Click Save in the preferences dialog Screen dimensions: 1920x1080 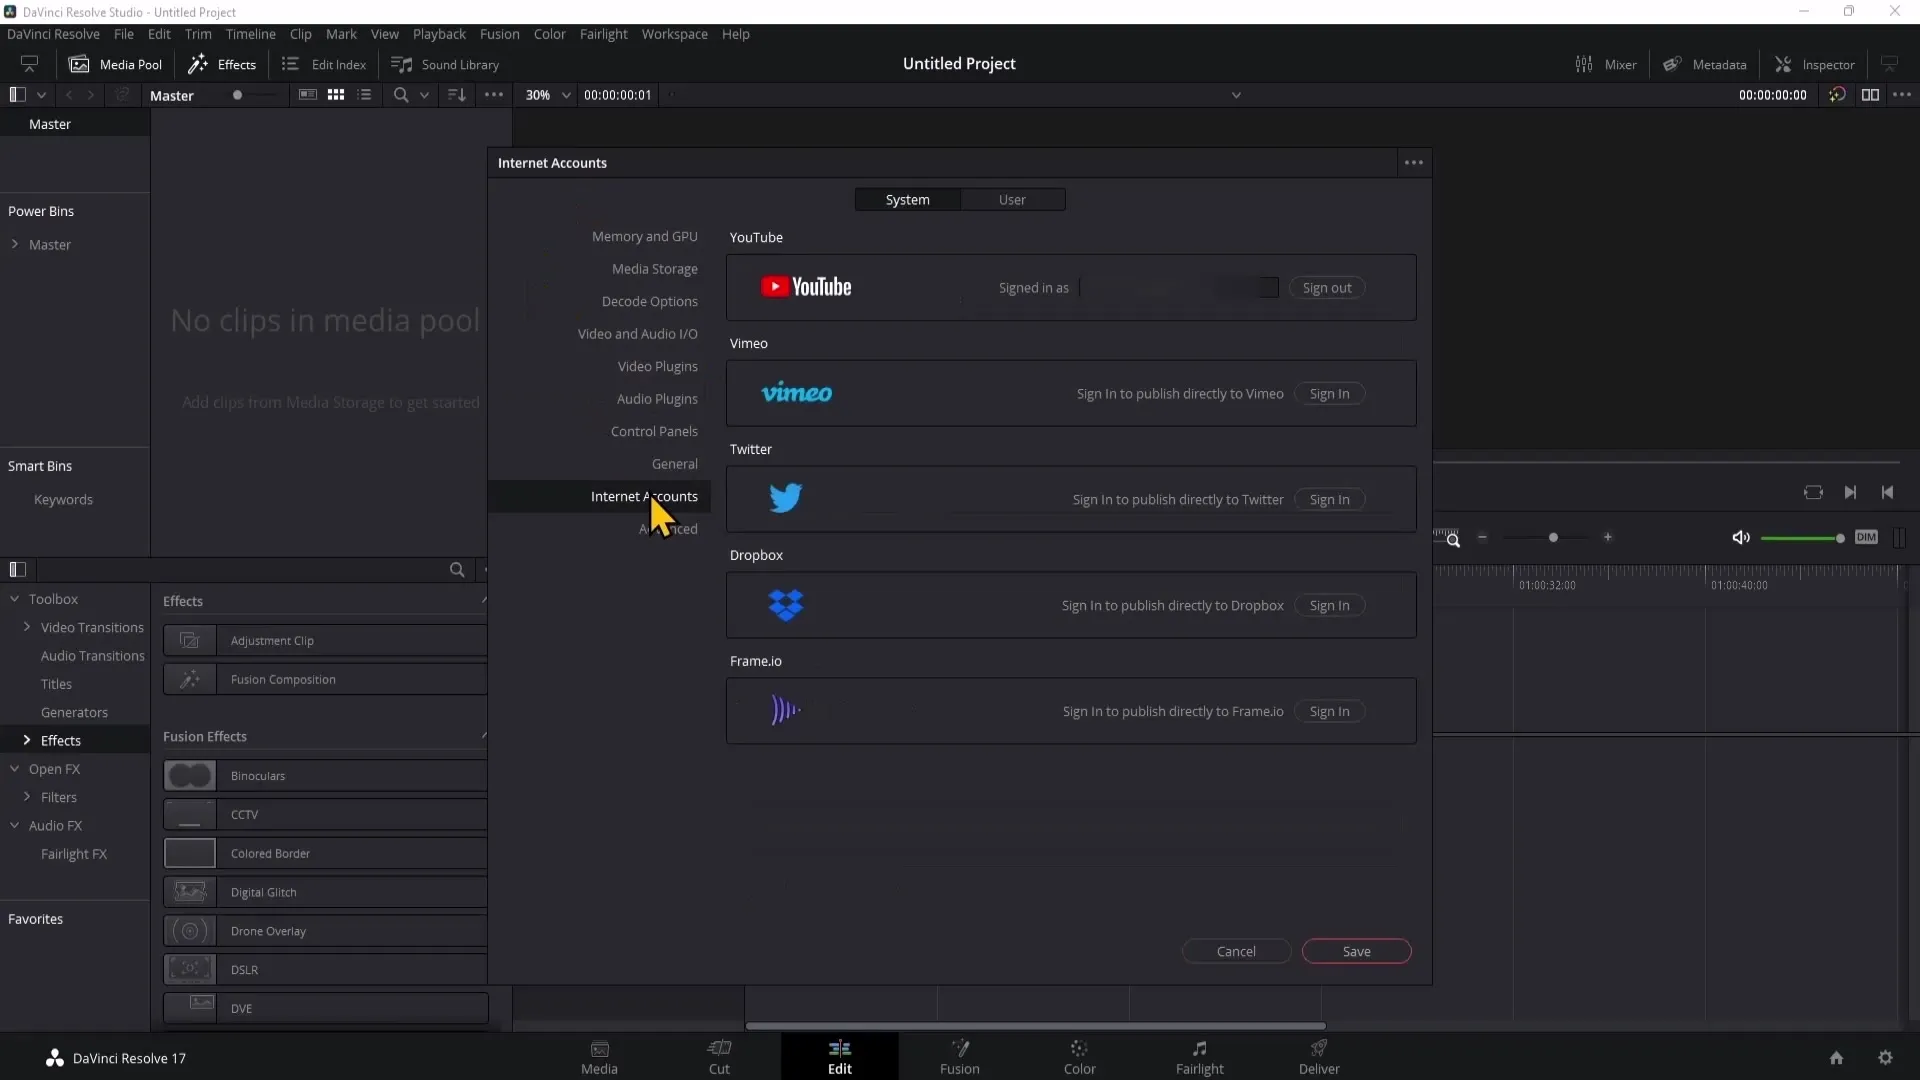coord(1356,951)
